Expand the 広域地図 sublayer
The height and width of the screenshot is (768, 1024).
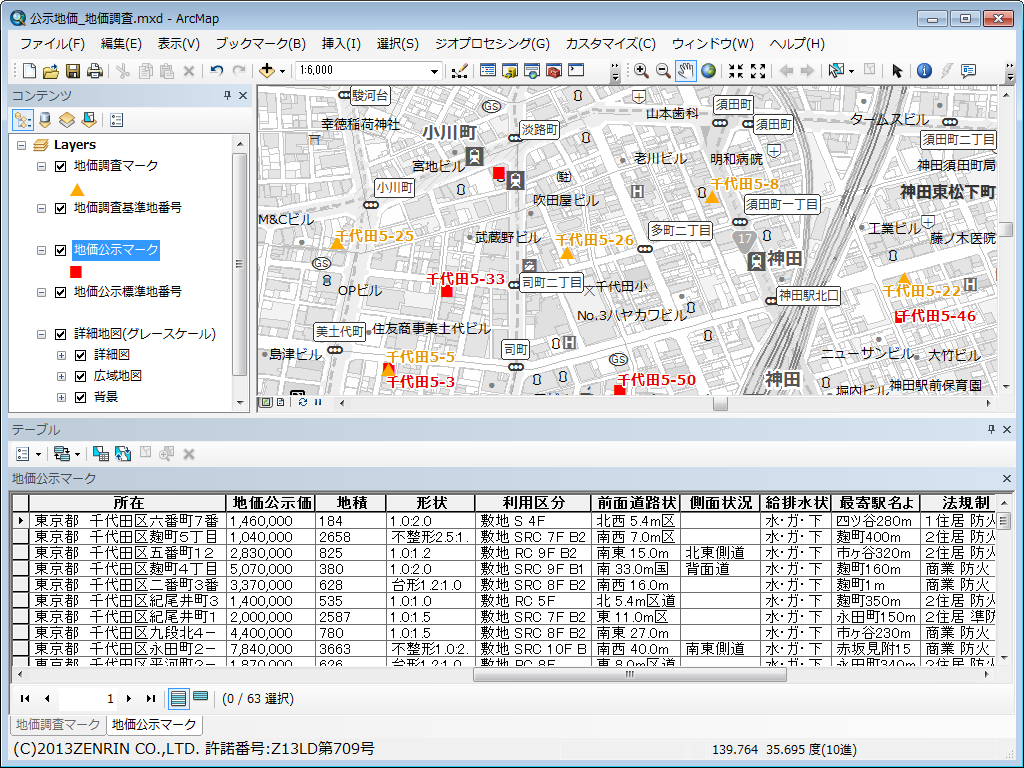pyautogui.click(x=61, y=376)
